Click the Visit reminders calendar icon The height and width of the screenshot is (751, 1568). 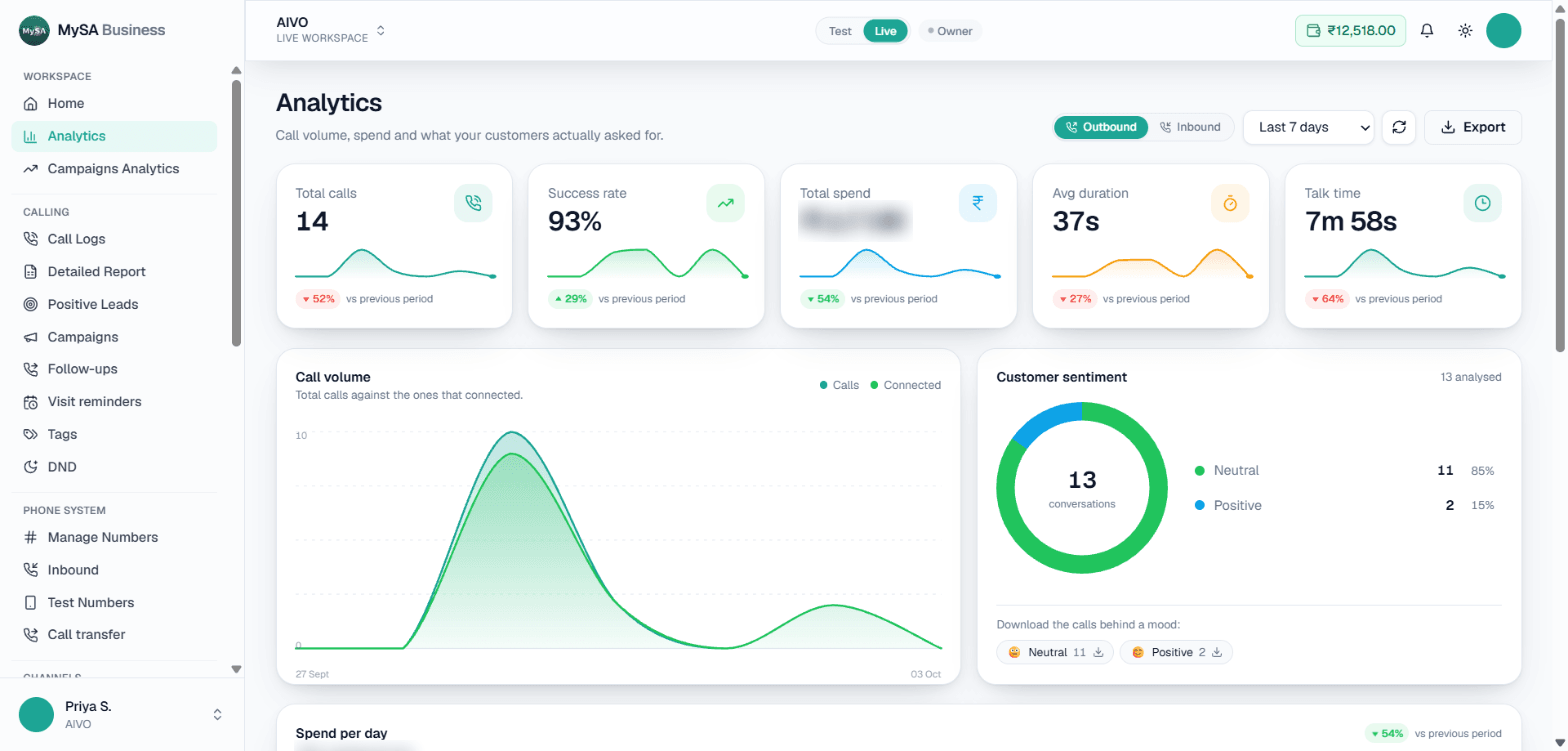pyautogui.click(x=30, y=402)
